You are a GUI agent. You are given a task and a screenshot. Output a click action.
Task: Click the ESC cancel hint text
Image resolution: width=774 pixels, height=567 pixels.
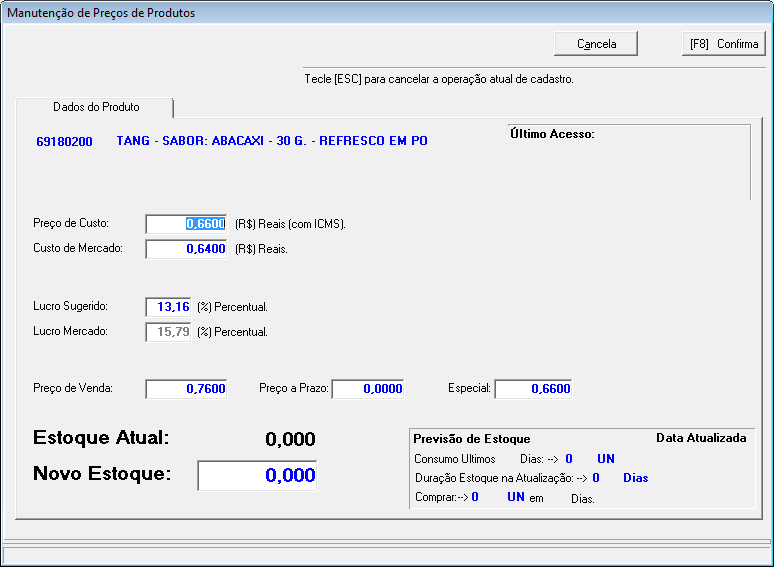point(439,78)
